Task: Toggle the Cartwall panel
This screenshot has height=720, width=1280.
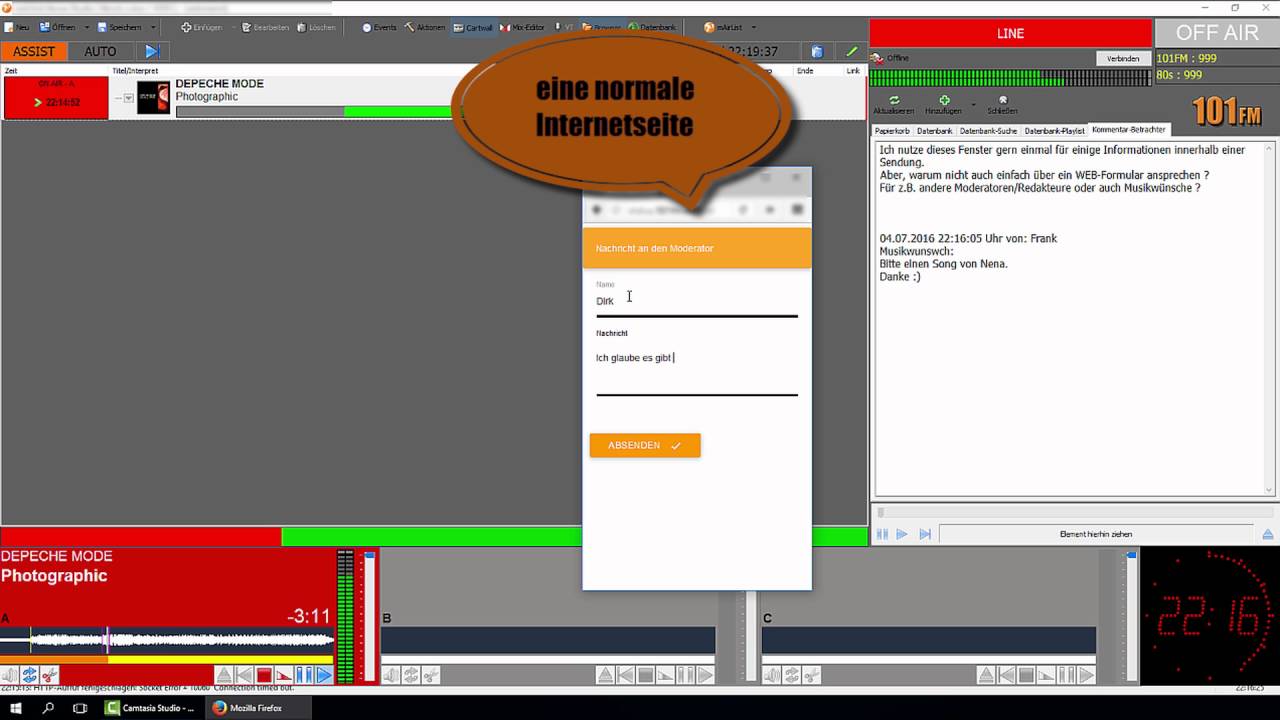Action: (x=472, y=27)
